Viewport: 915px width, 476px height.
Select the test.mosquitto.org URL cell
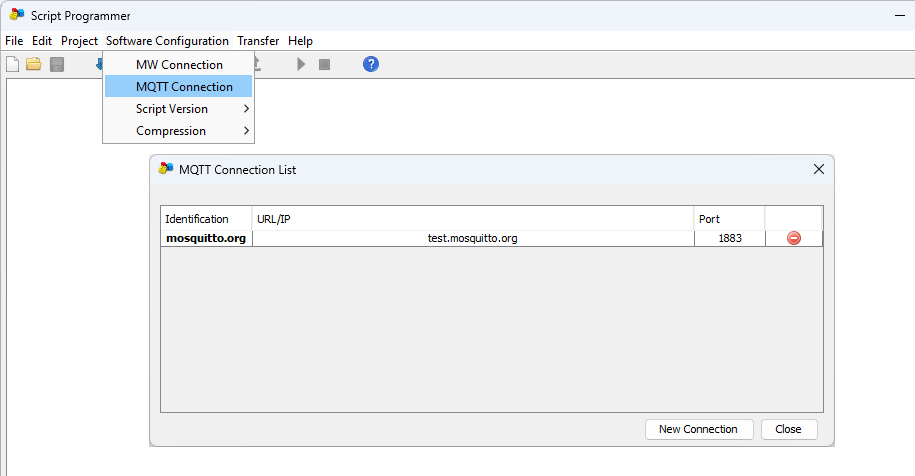473,238
